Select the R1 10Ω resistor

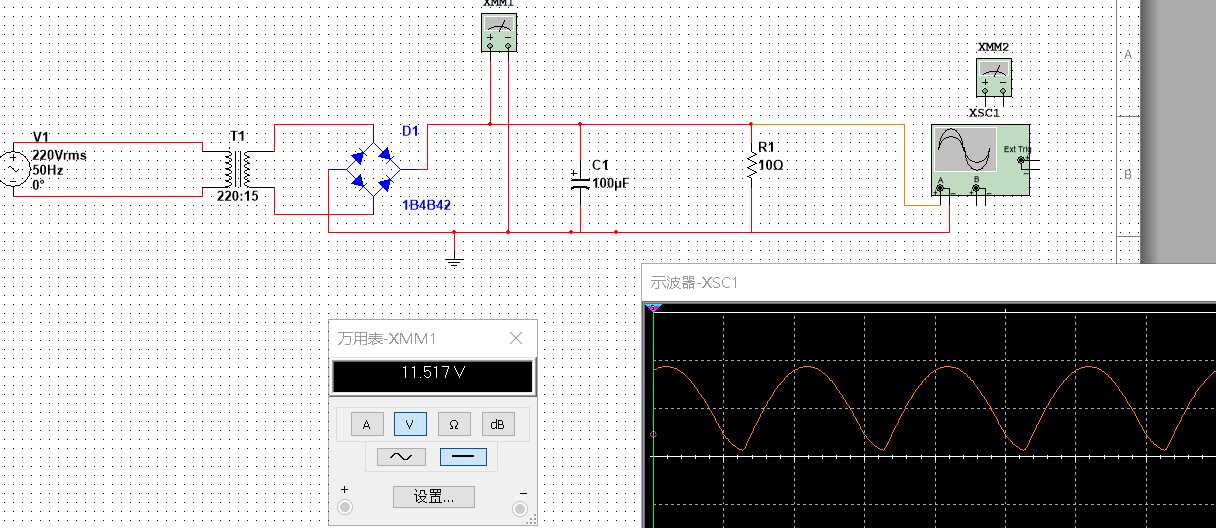751,164
